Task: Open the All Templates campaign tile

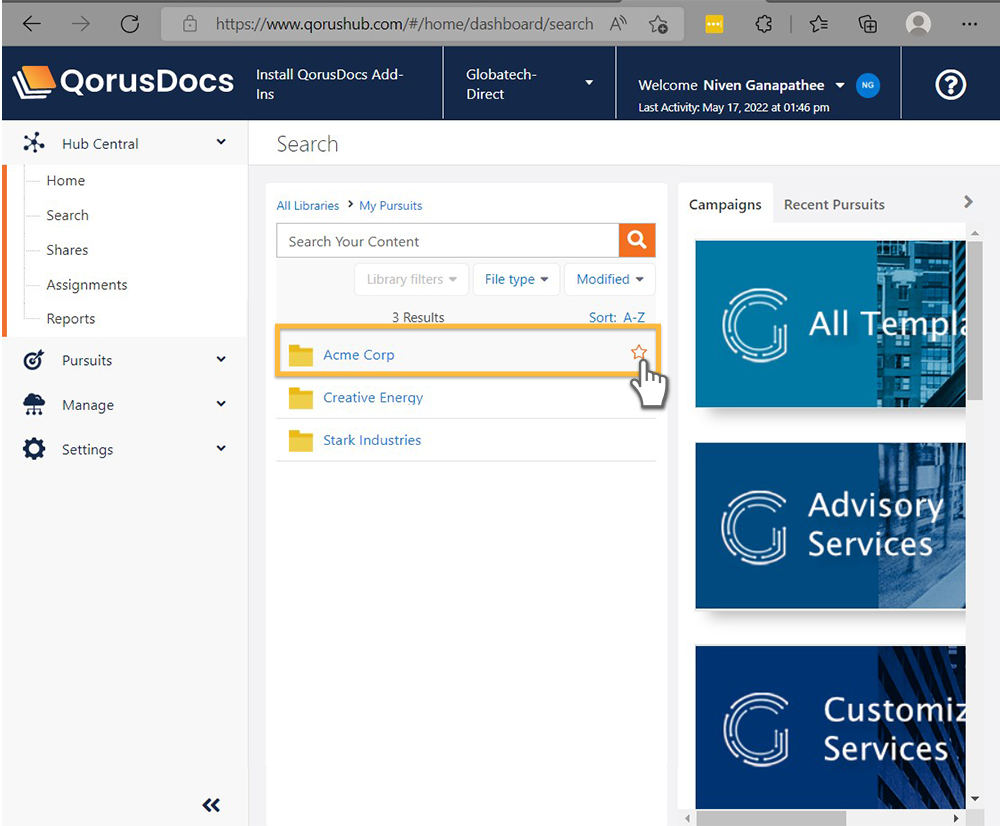Action: click(830, 323)
